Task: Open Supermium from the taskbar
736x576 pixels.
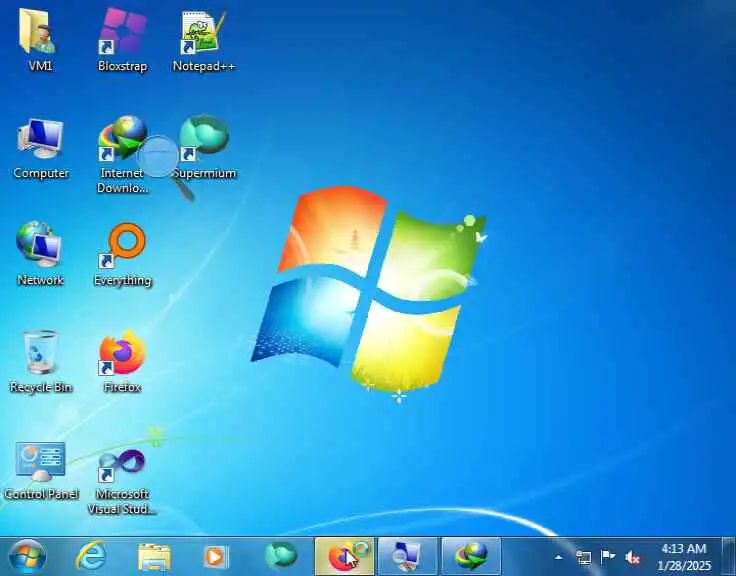Action: (x=281, y=556)
